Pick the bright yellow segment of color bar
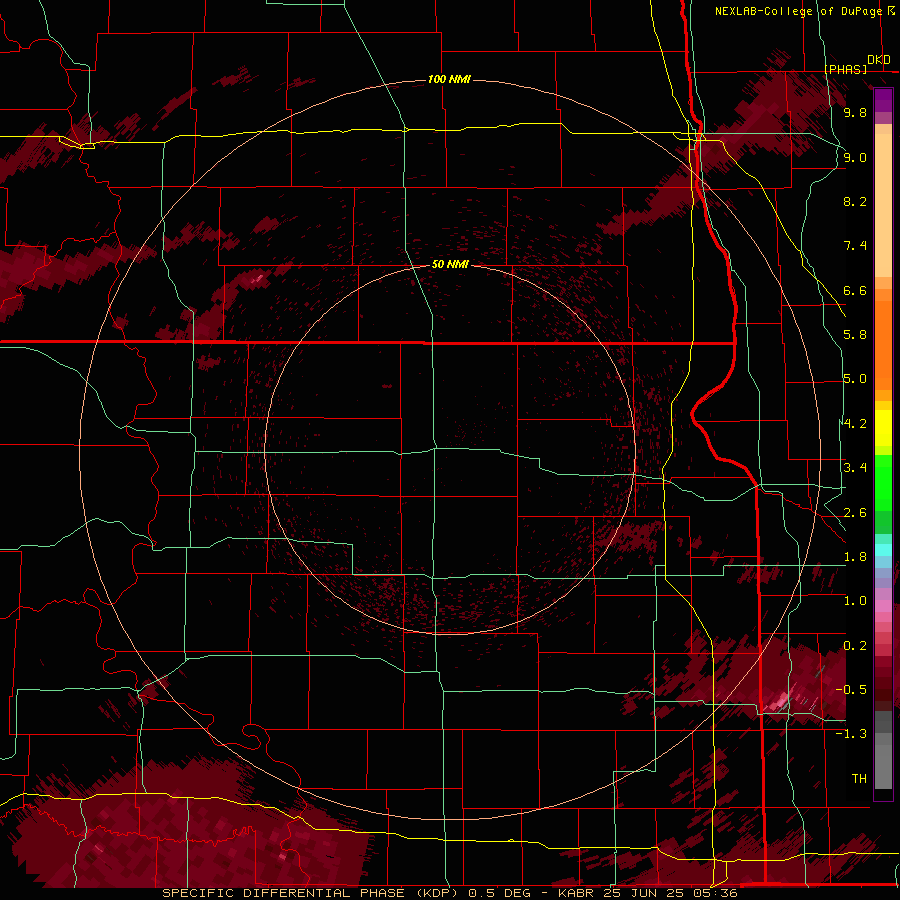900x900 pixels. click(x=883, y=428)
